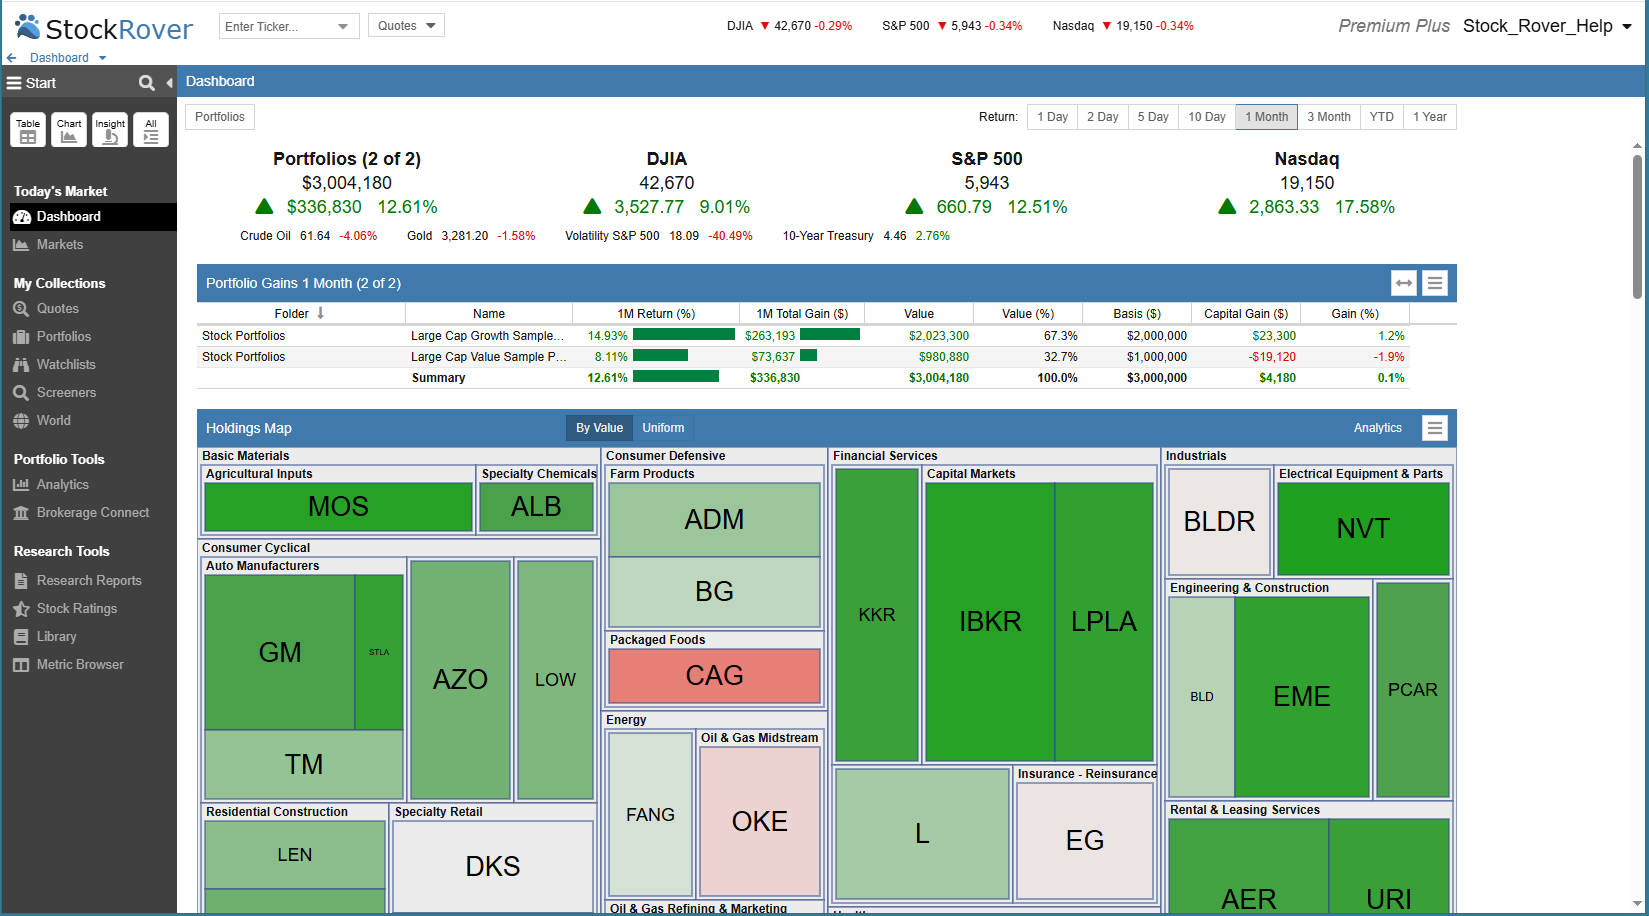The height and width of the screenshot is (916, 1649).
Task: Open the Table view icon
Action: click(28, 130)
